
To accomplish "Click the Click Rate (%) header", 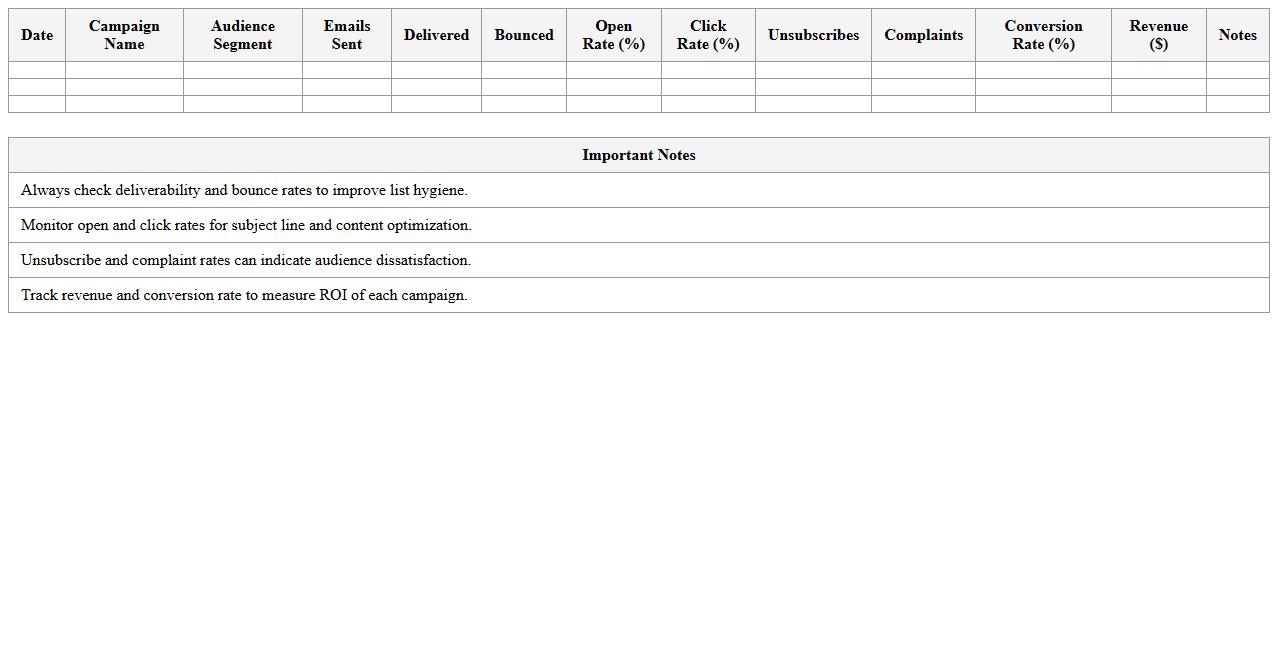I will (708, 35).
